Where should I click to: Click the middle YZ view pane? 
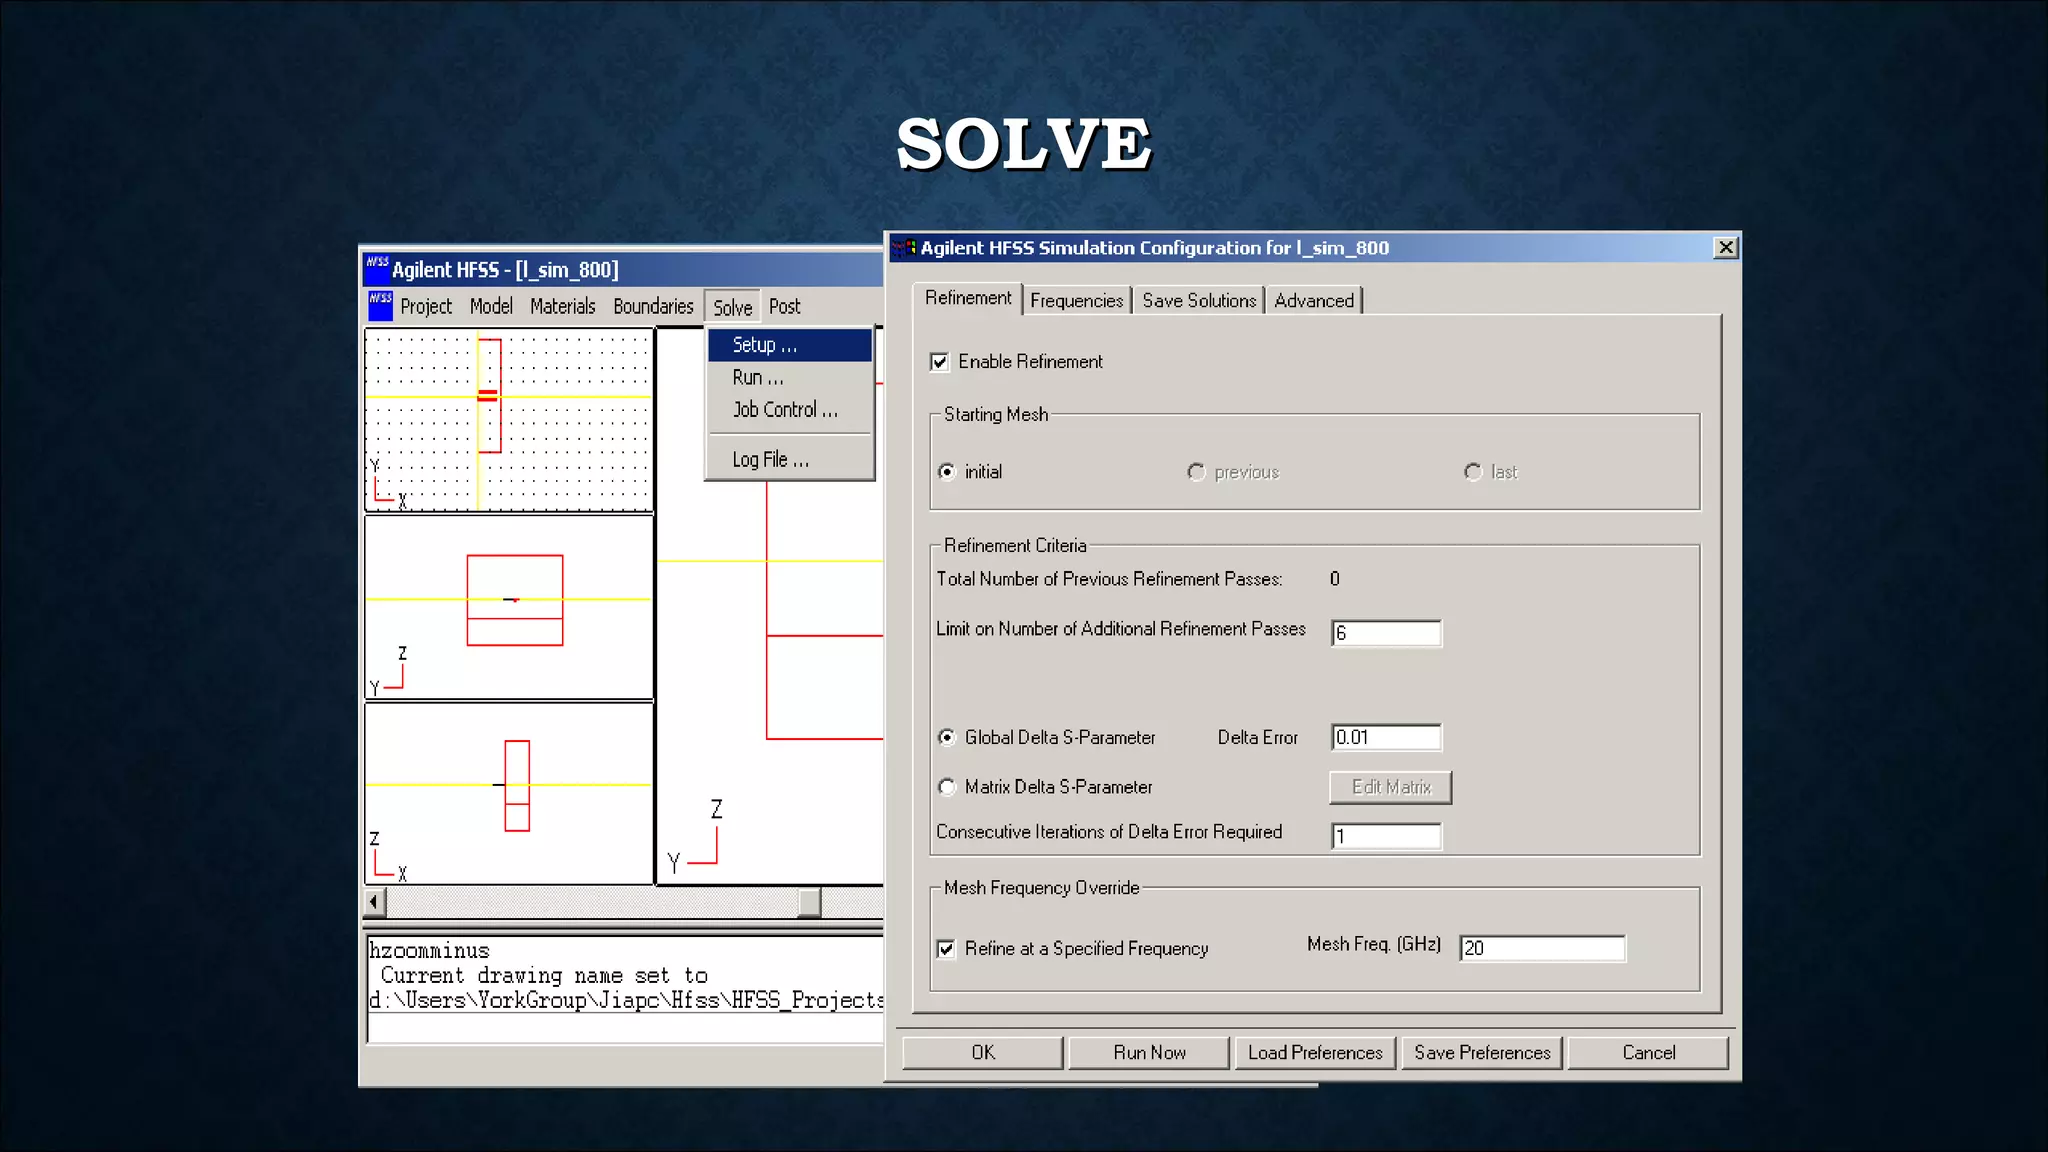click(509, 607)
